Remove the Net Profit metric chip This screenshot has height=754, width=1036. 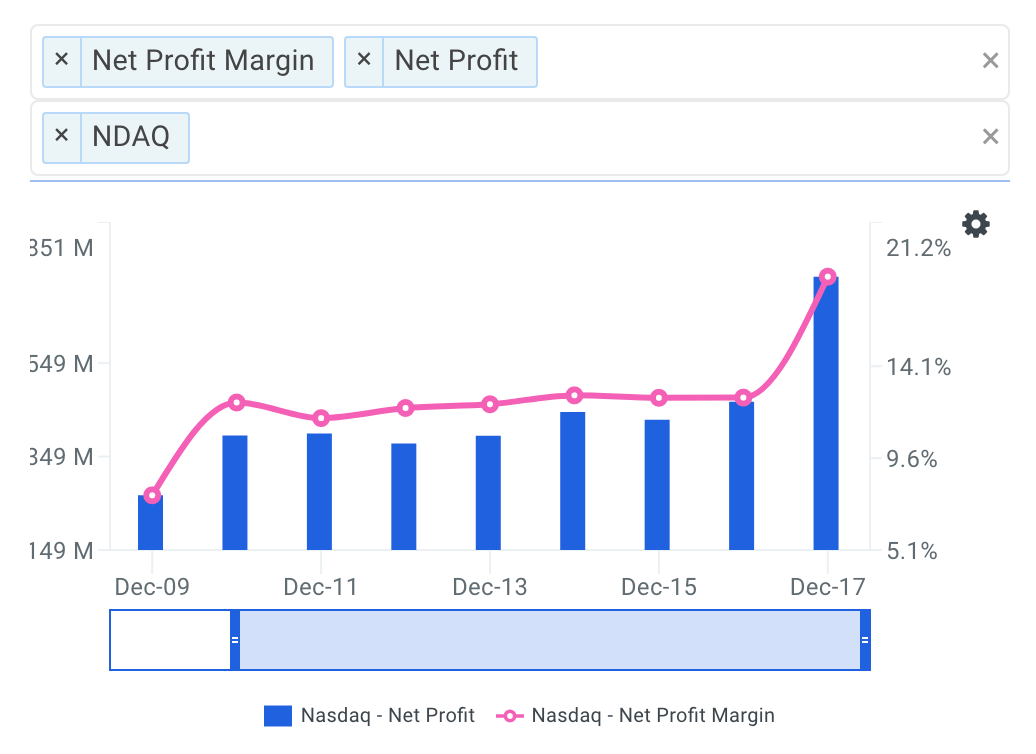[x=365, y=61]
